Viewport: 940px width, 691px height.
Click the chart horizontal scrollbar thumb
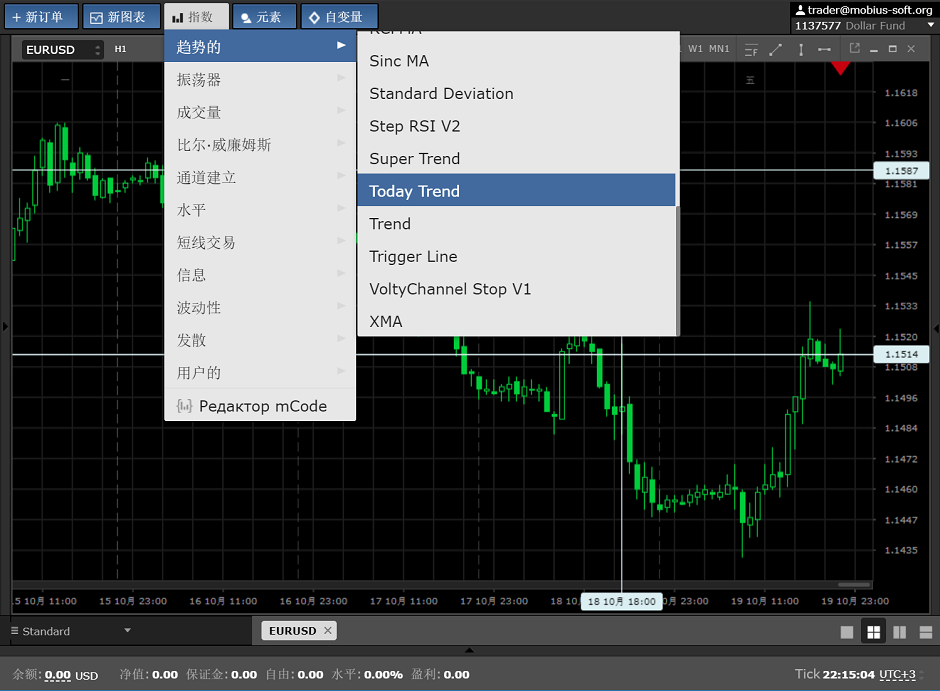[x=854, y=584]
